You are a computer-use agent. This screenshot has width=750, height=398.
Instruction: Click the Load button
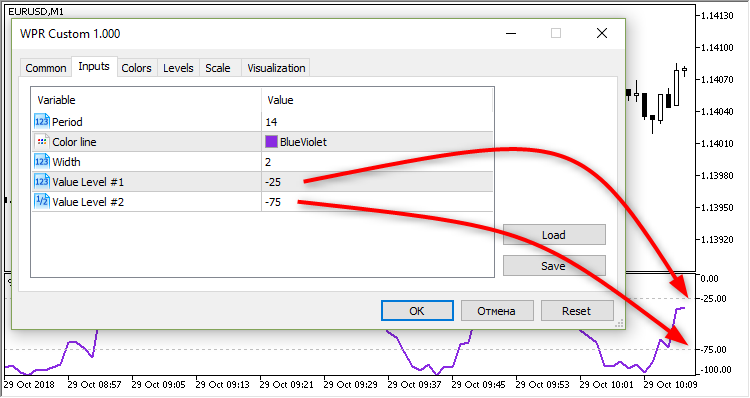click(x=554, y=235)
